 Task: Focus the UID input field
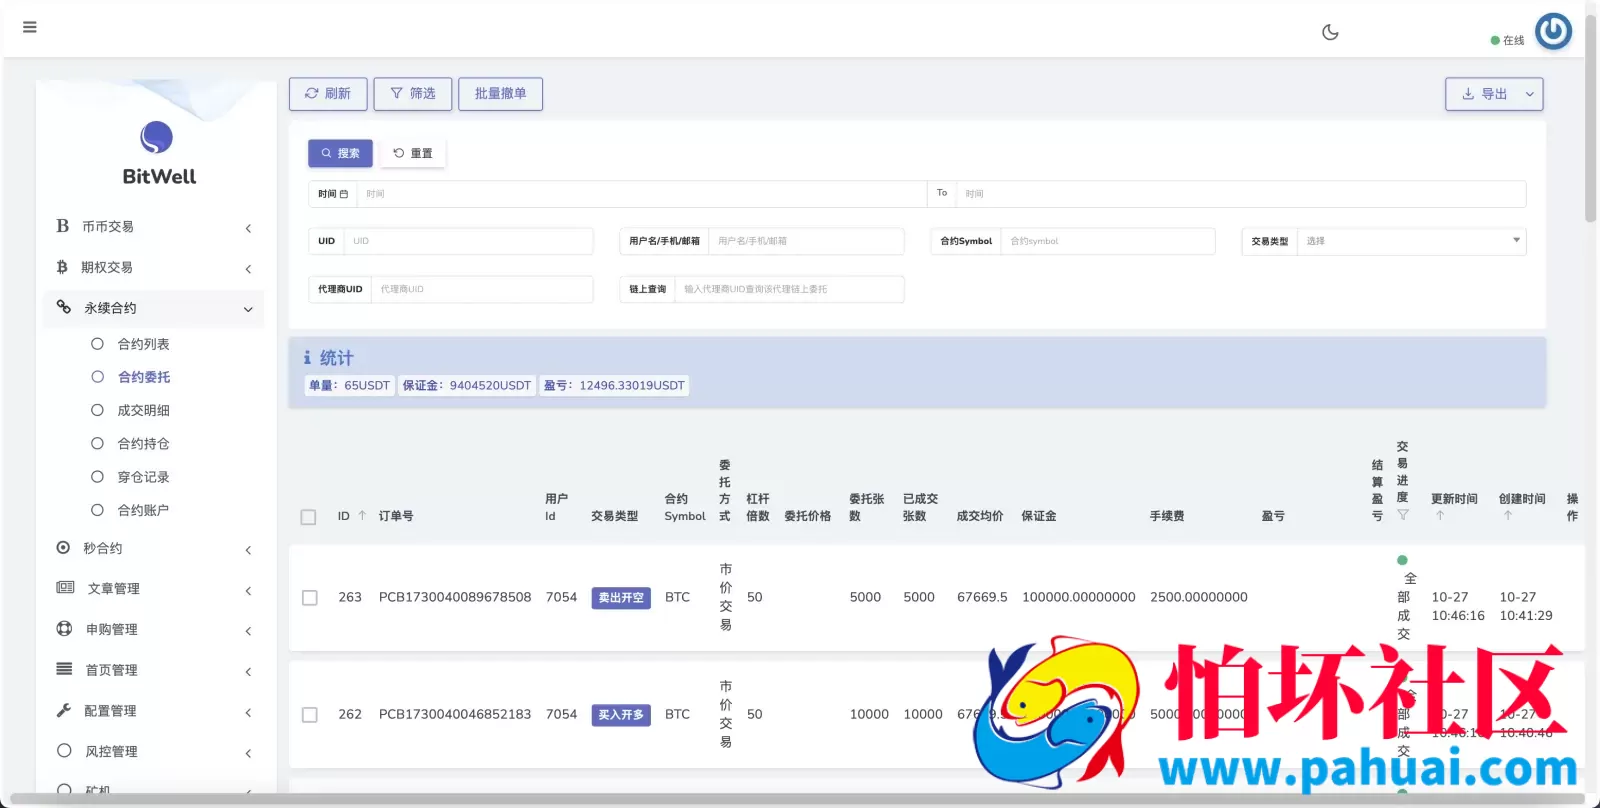click(469, 241)
